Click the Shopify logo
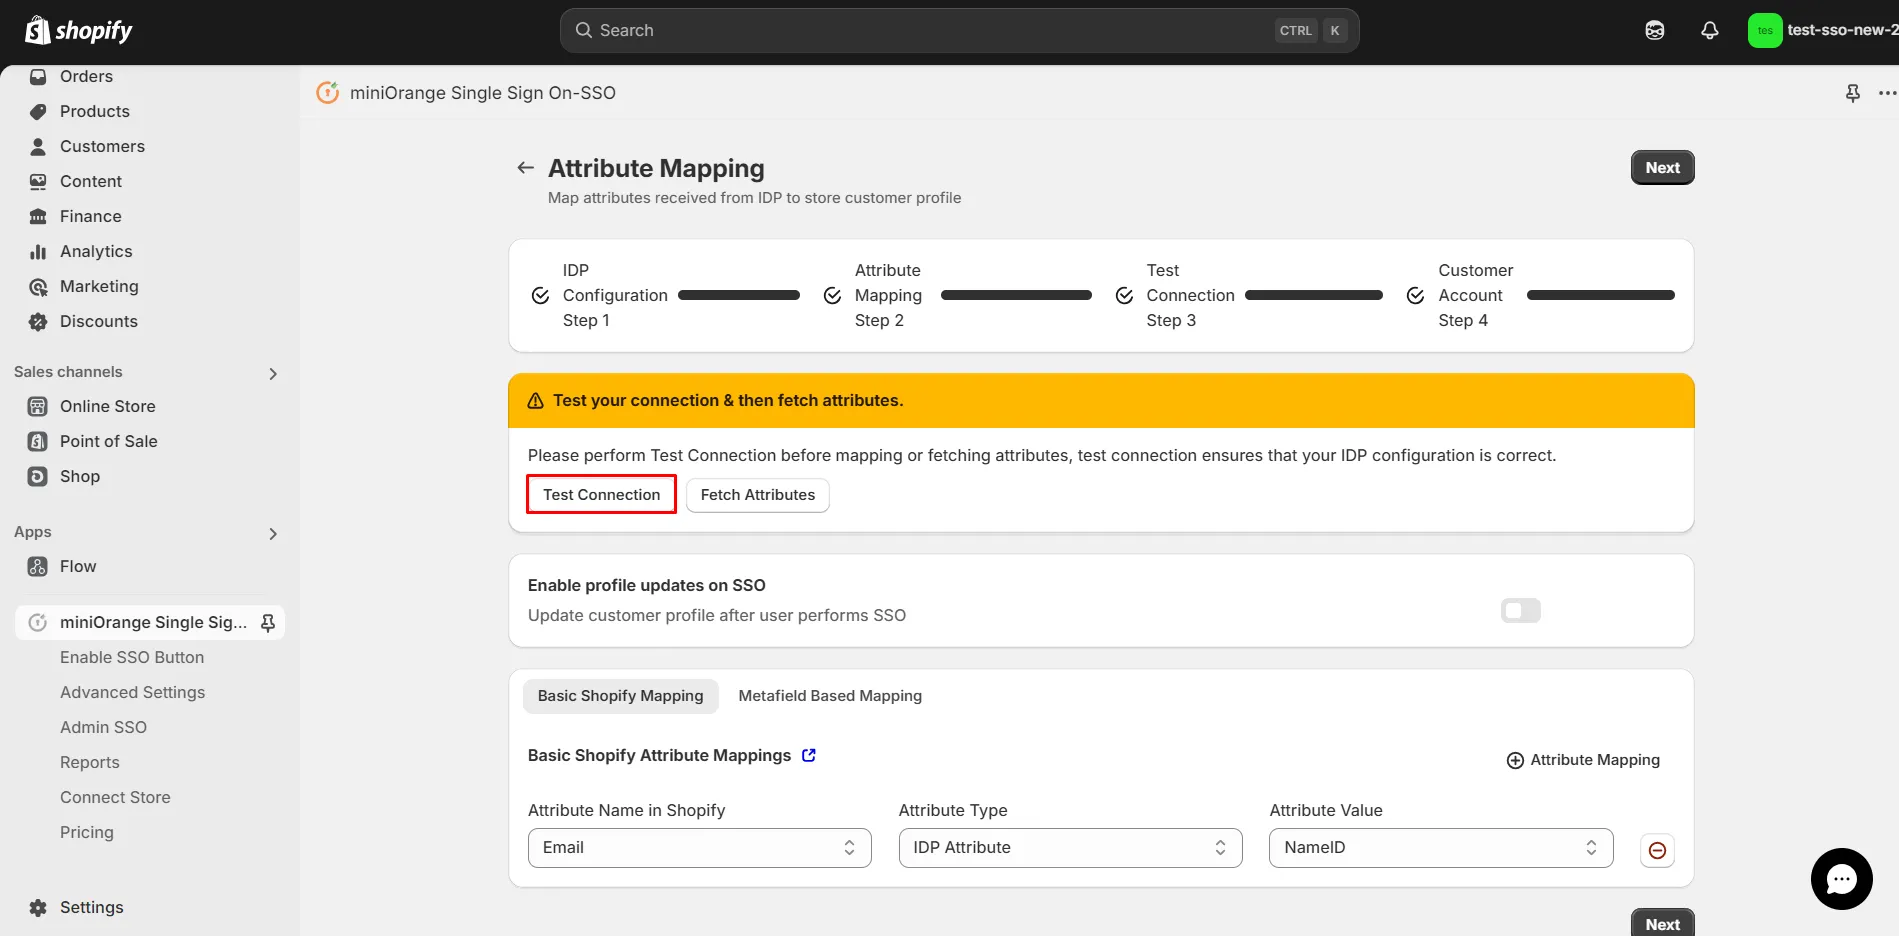The height and width of the screenshot is (936, 1899). coord(78,30)
